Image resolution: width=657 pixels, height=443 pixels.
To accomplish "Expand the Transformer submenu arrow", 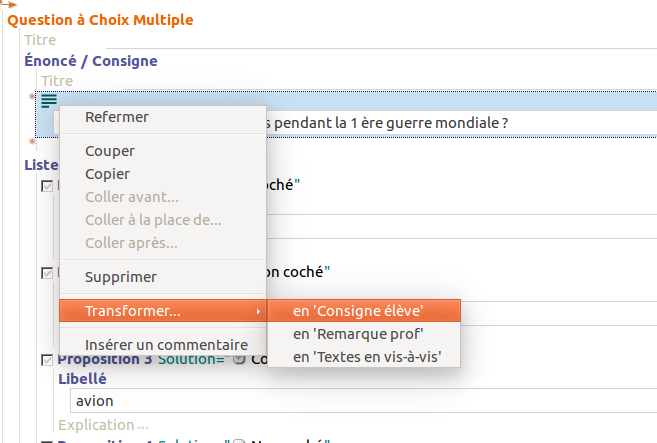I will click(258, 312).
